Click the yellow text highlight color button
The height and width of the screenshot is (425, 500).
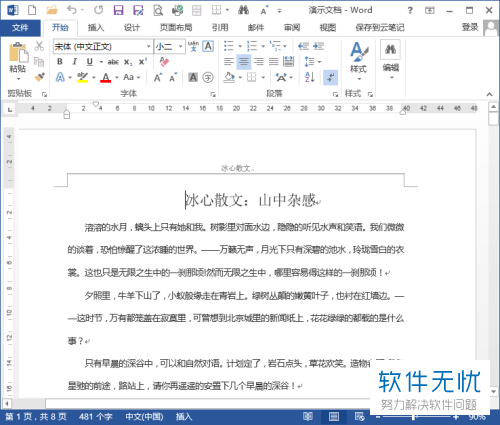coord(82,78)
